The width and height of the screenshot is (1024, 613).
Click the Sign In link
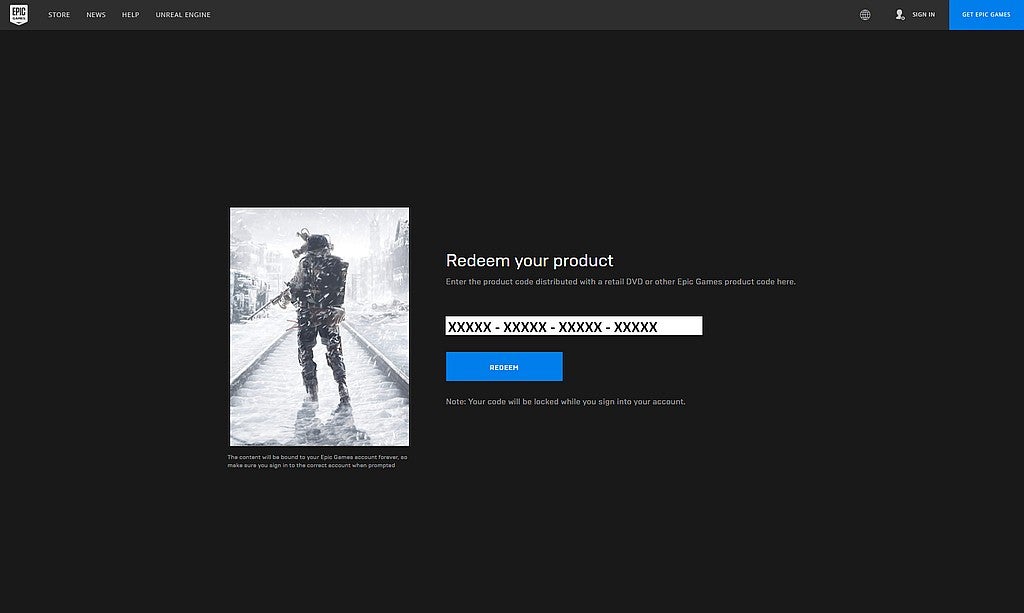[x=923, y=14]
